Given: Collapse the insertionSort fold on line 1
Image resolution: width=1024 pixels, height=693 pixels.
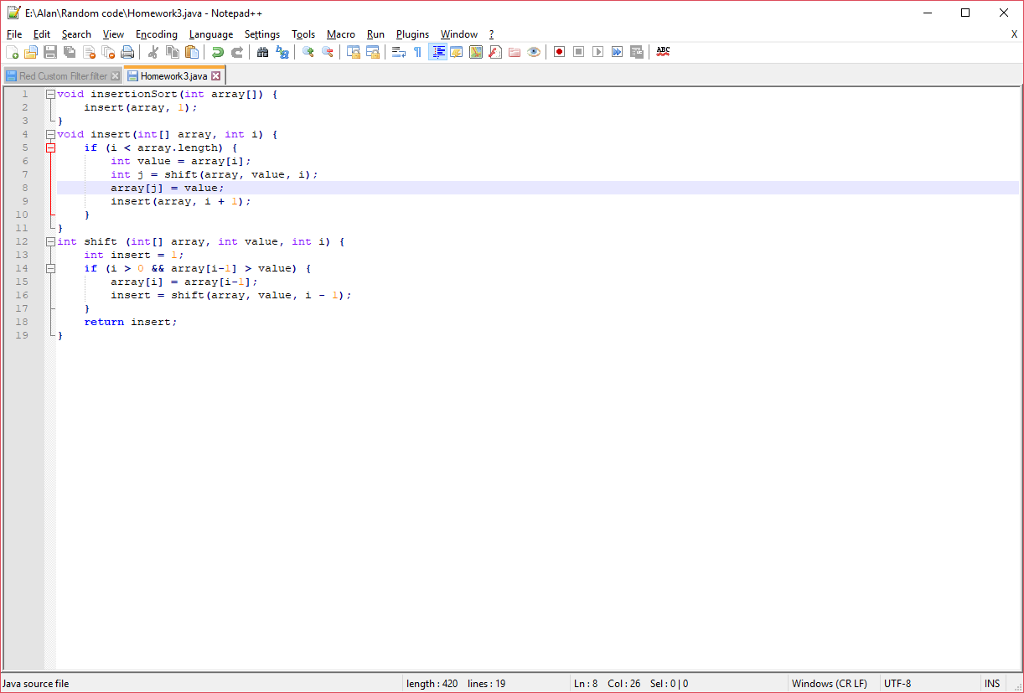Looking at the screenshot, I should click(49, 93).
